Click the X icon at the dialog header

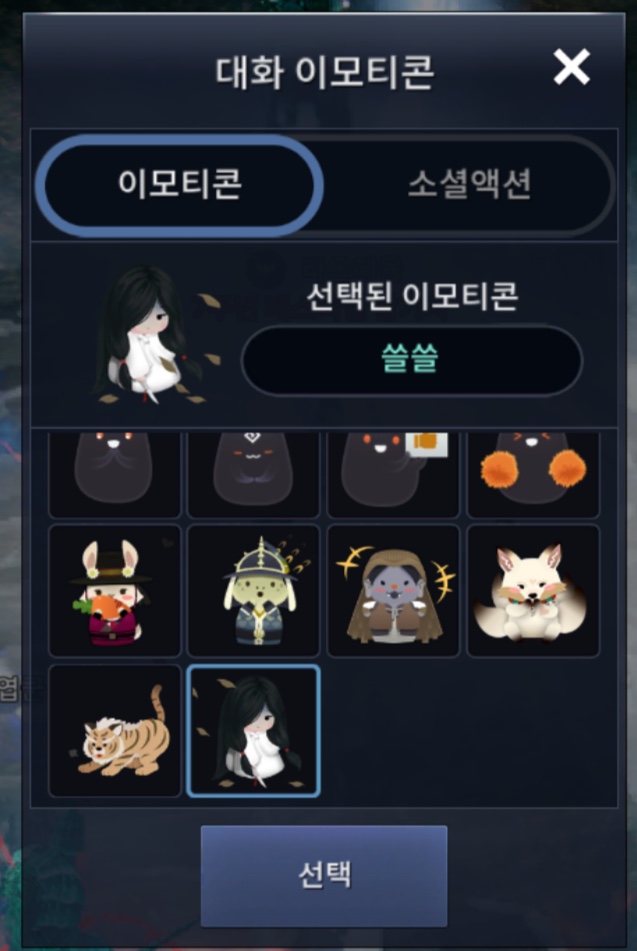[x=571, y=67]
